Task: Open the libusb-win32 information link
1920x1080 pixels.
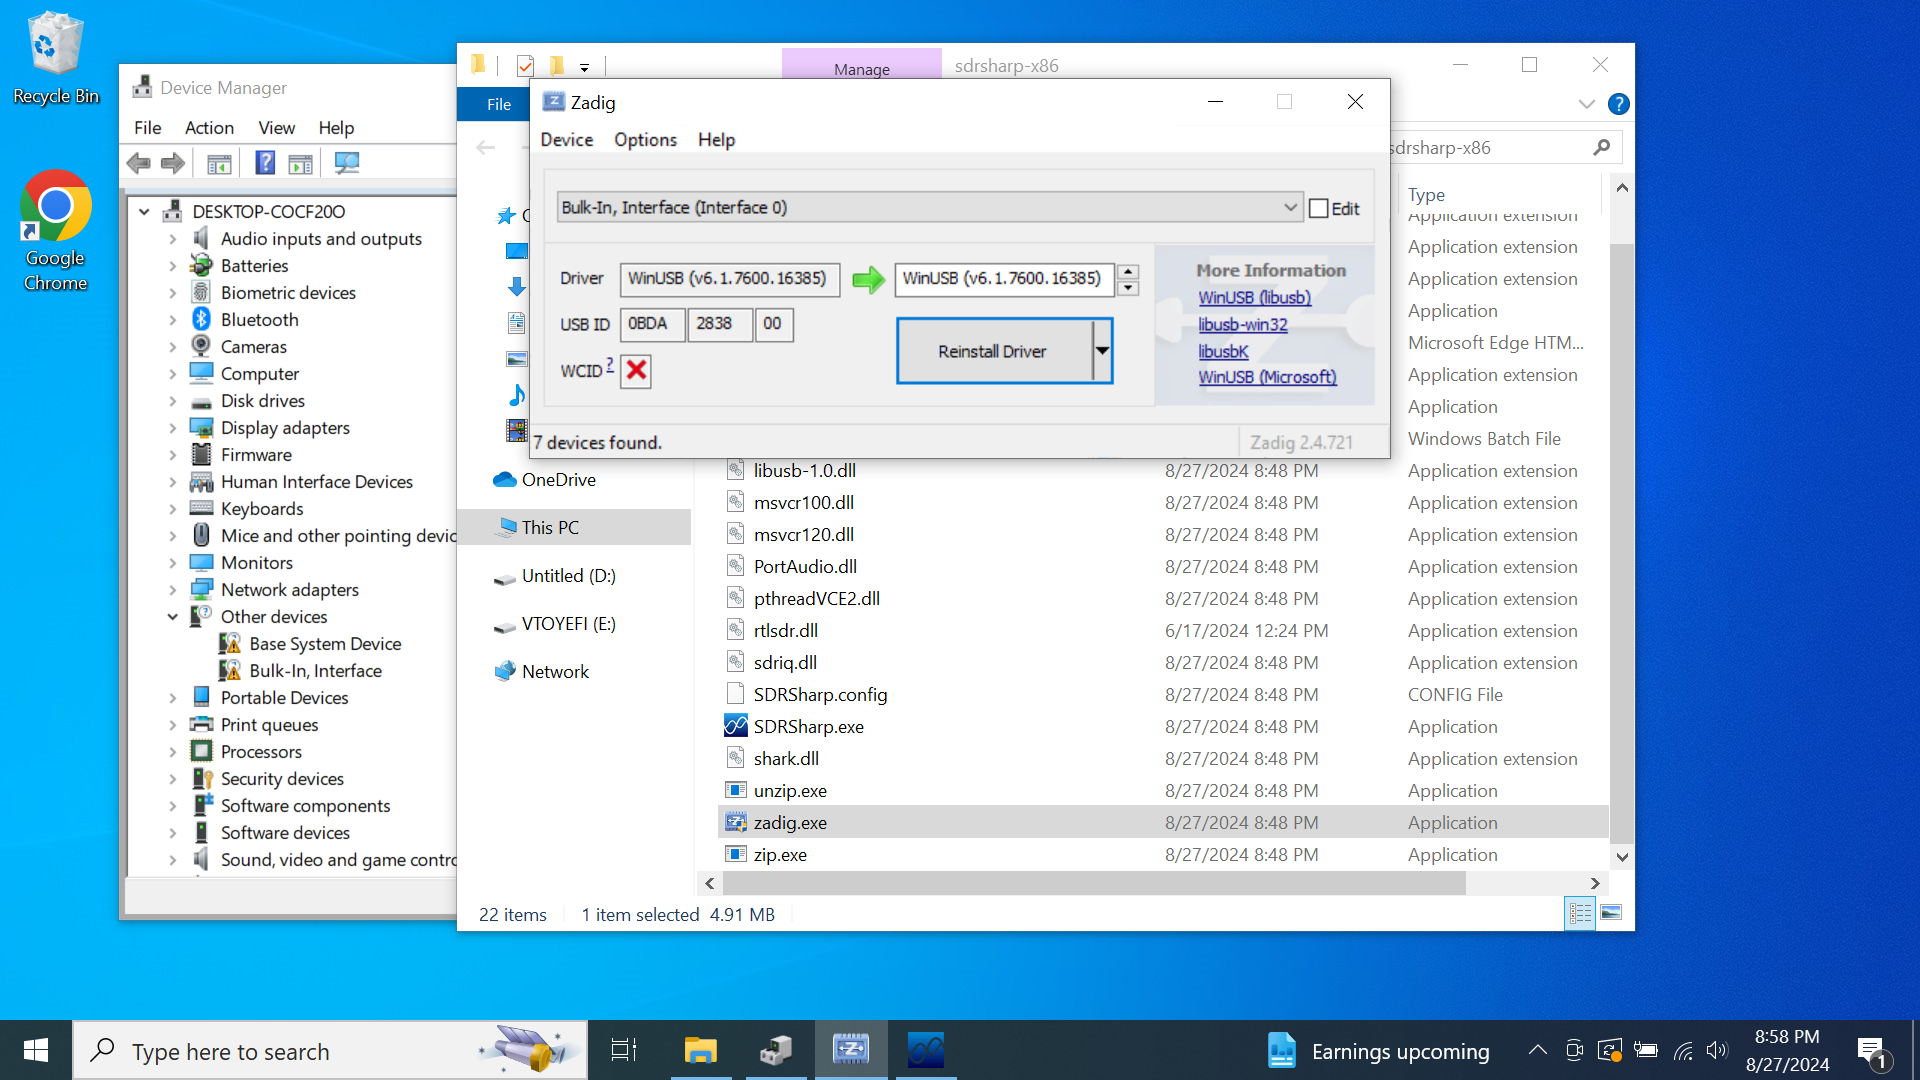Action: point(1243,325)
